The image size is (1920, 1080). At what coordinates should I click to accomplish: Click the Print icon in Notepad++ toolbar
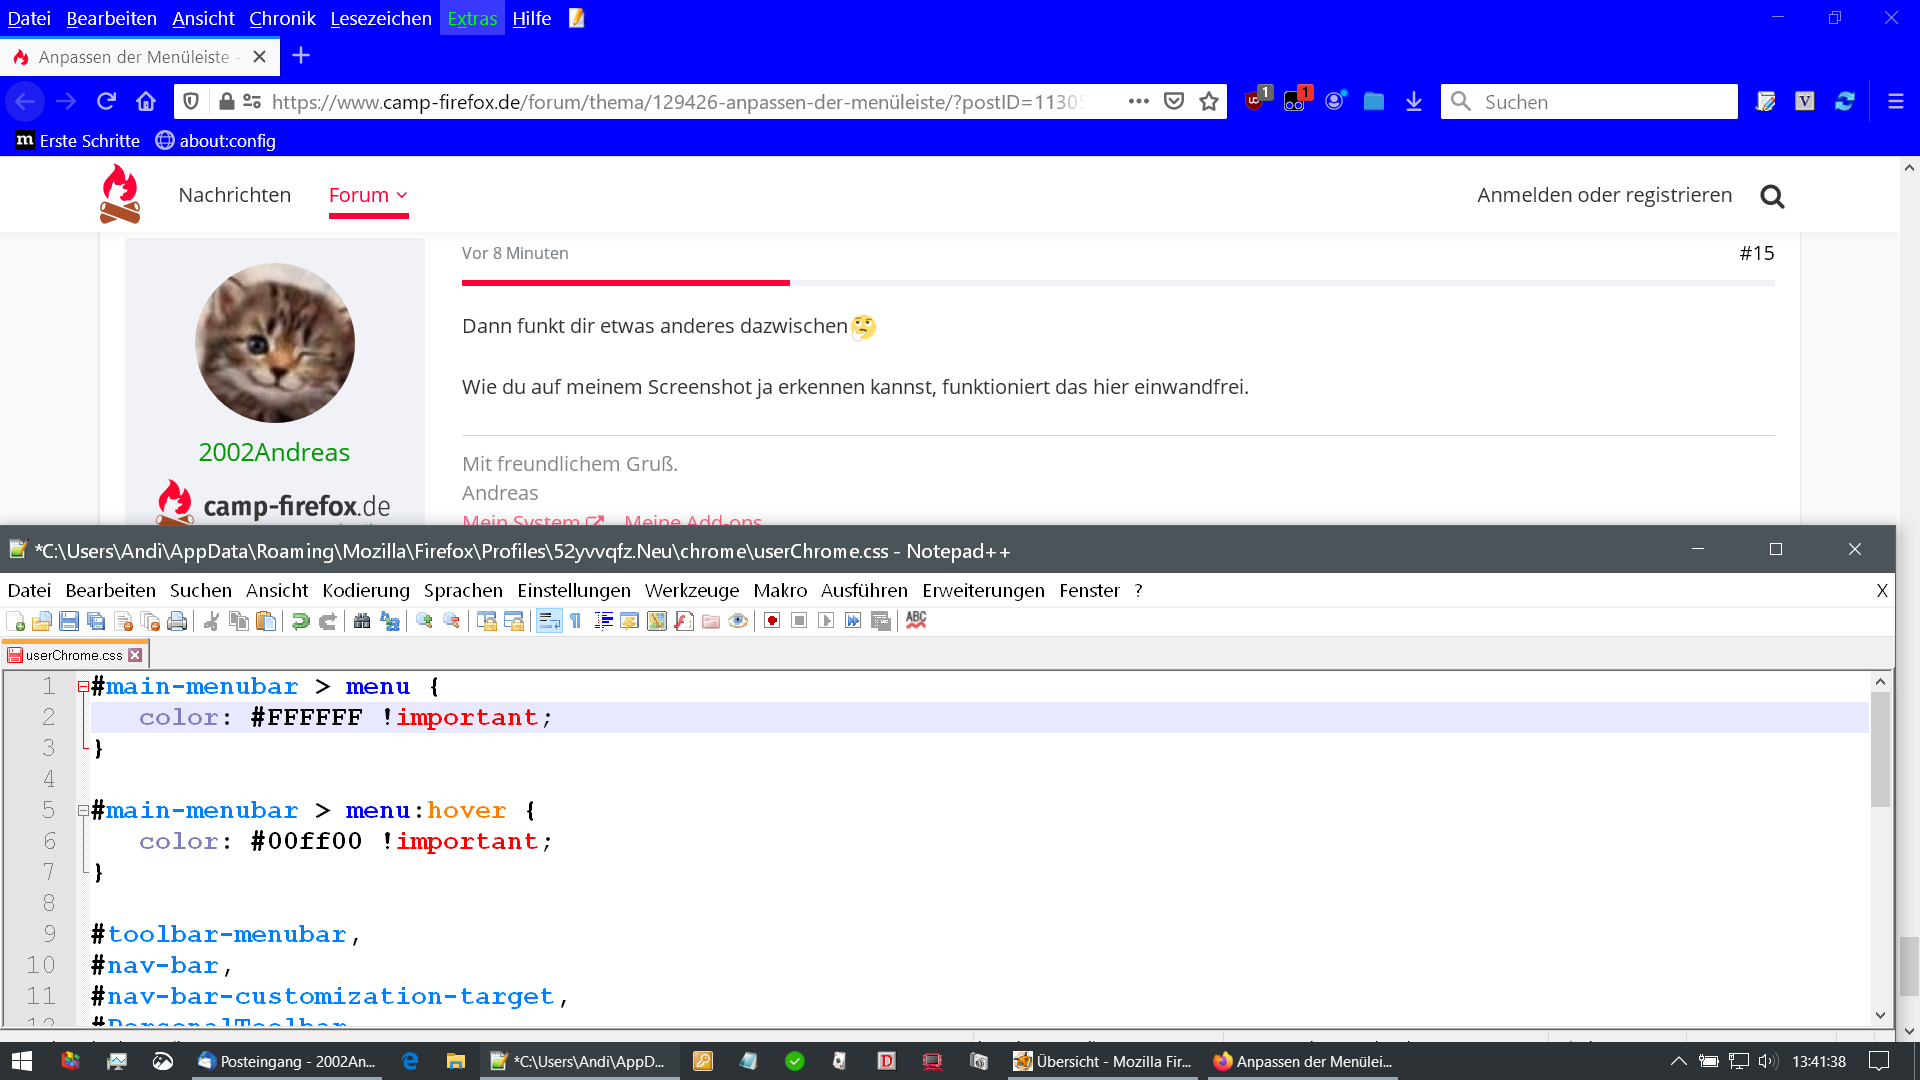click(x=177, y=621)
